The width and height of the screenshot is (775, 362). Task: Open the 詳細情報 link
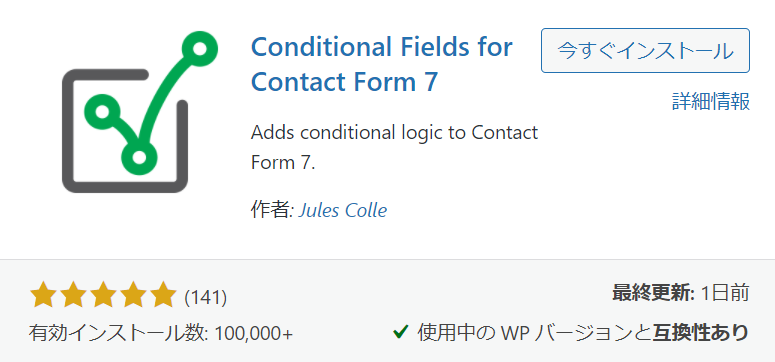point(711,101)
